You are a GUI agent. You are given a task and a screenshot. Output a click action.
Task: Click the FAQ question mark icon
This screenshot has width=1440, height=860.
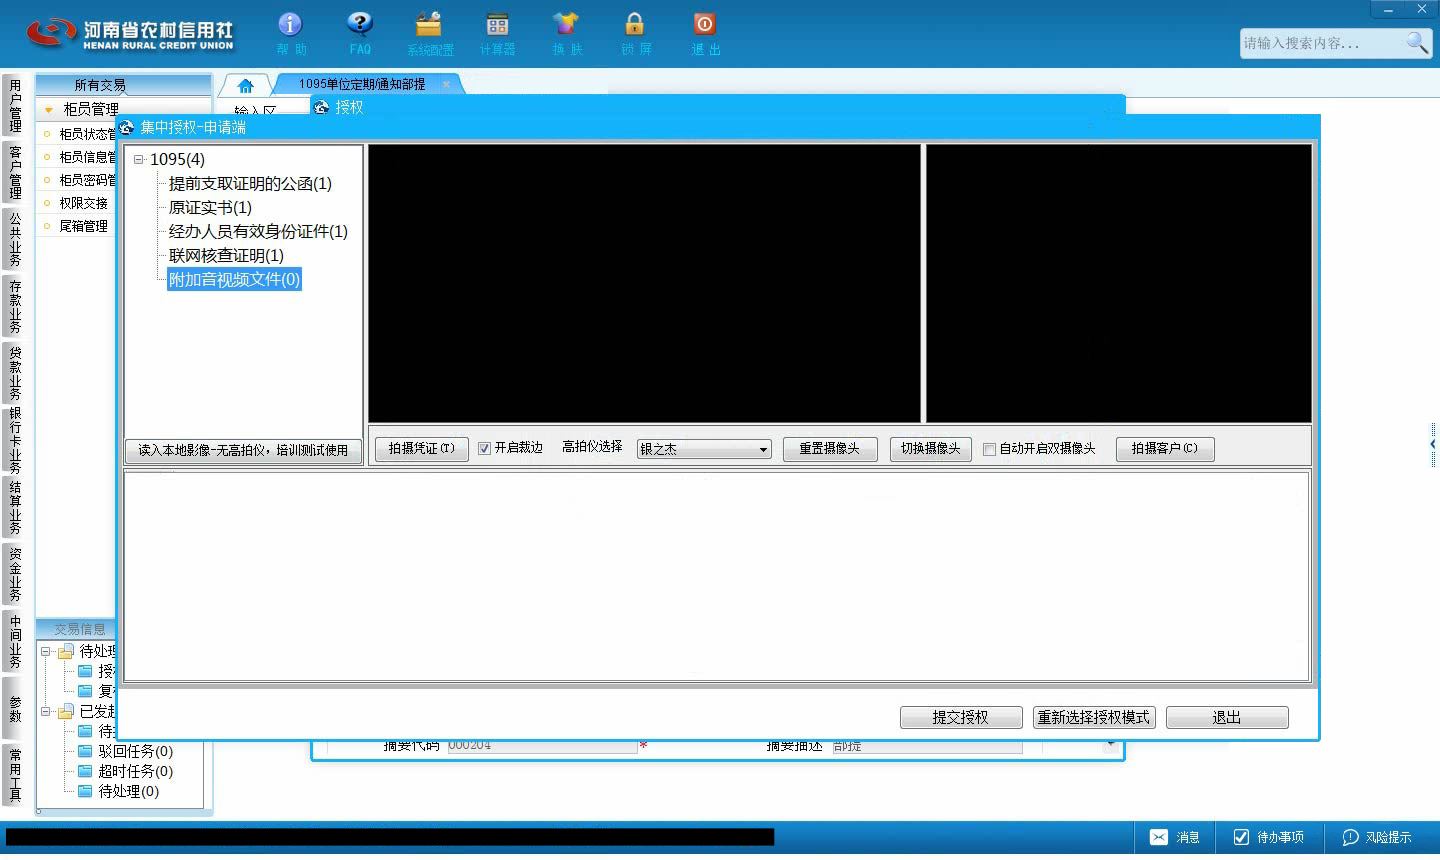359,24
